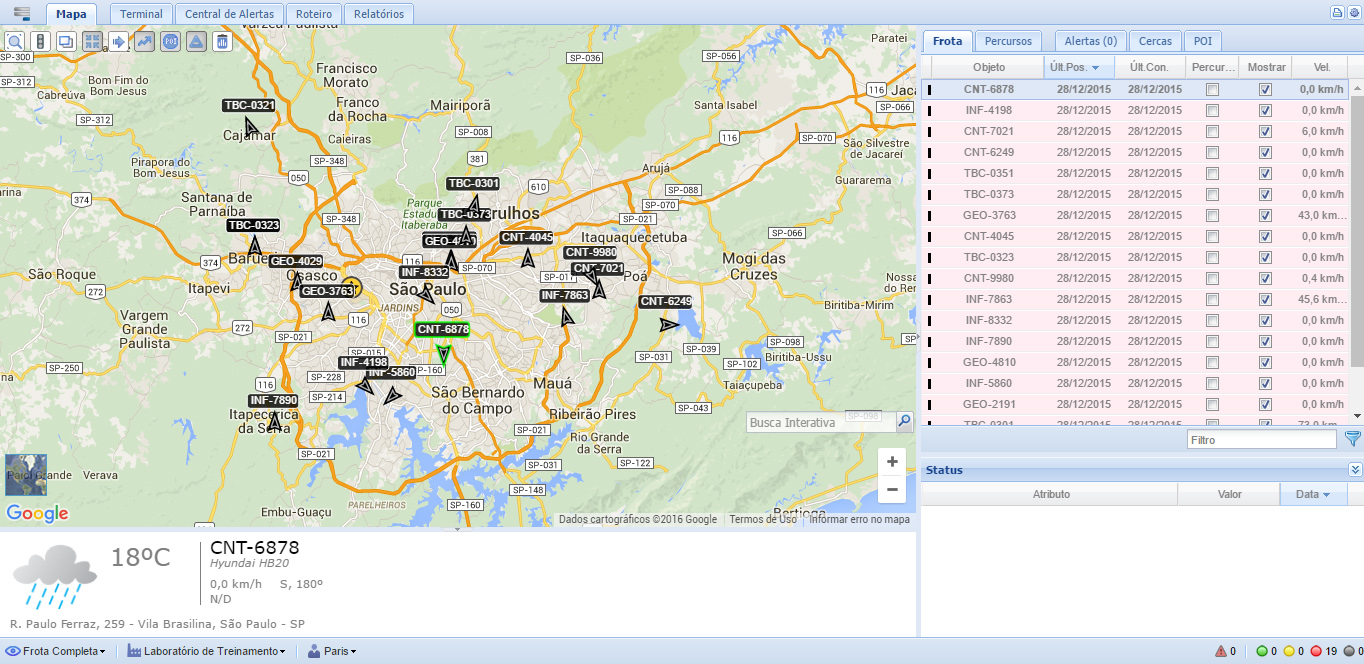This screenshot has width=1364, height=664.
Task: Click Informar erro no mapa link
Action: click(860, 519)
